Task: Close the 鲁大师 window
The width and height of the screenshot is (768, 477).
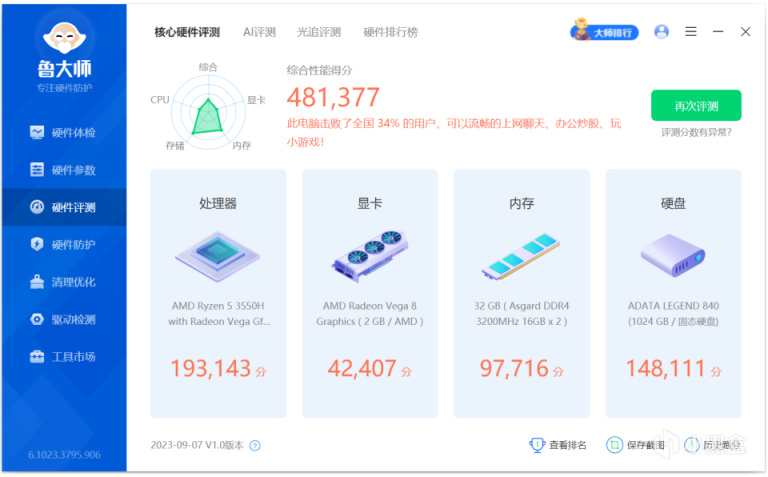Action: click(x=745, y=32)
